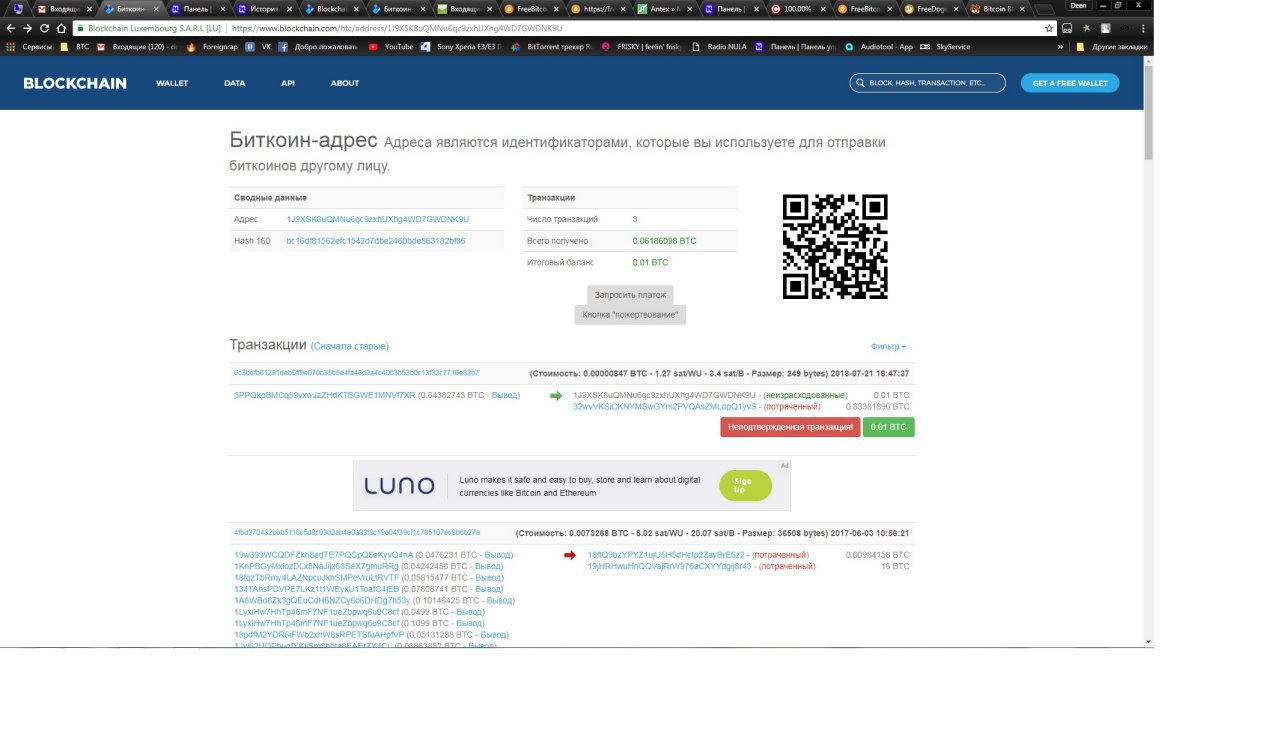Open transaction hash 4fbd370482bbb link

click(357, 532)
